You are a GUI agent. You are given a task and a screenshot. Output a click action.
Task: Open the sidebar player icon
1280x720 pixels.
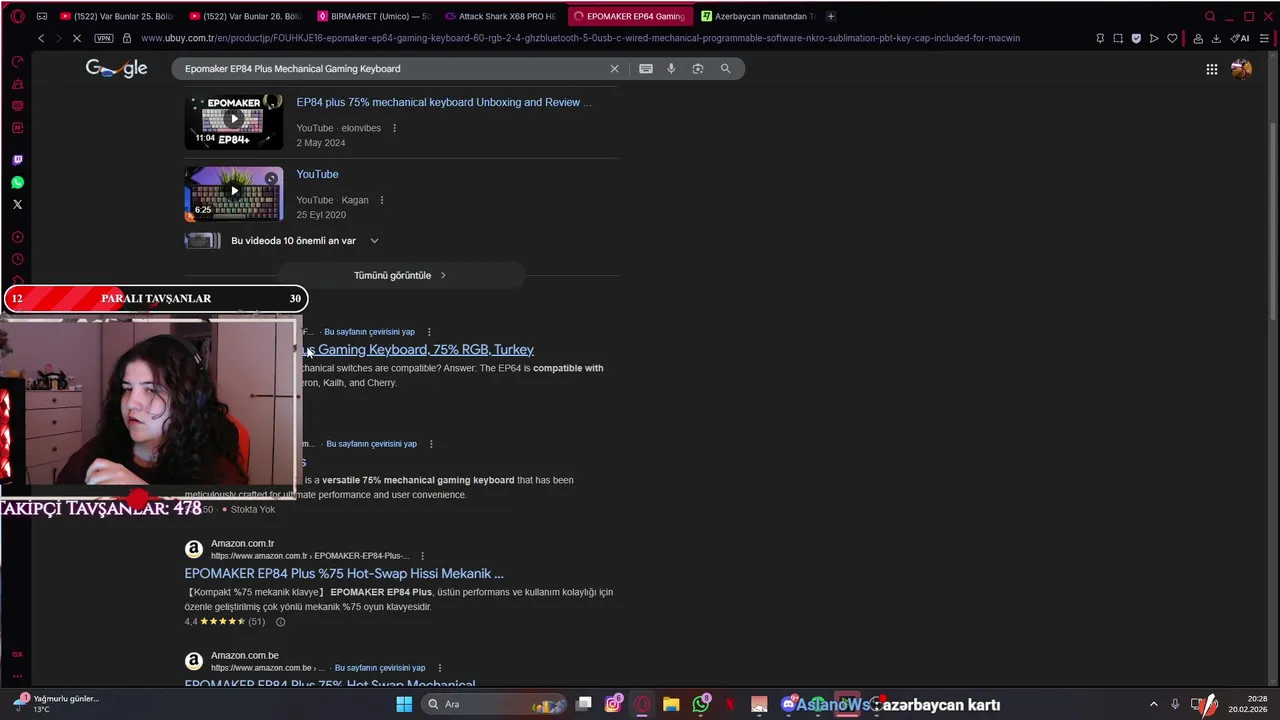[17, 237]
